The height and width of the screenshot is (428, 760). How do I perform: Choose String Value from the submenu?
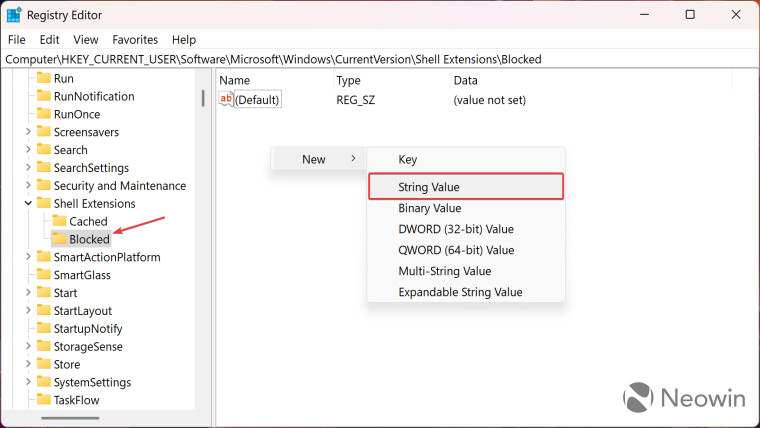pos(466,187)
